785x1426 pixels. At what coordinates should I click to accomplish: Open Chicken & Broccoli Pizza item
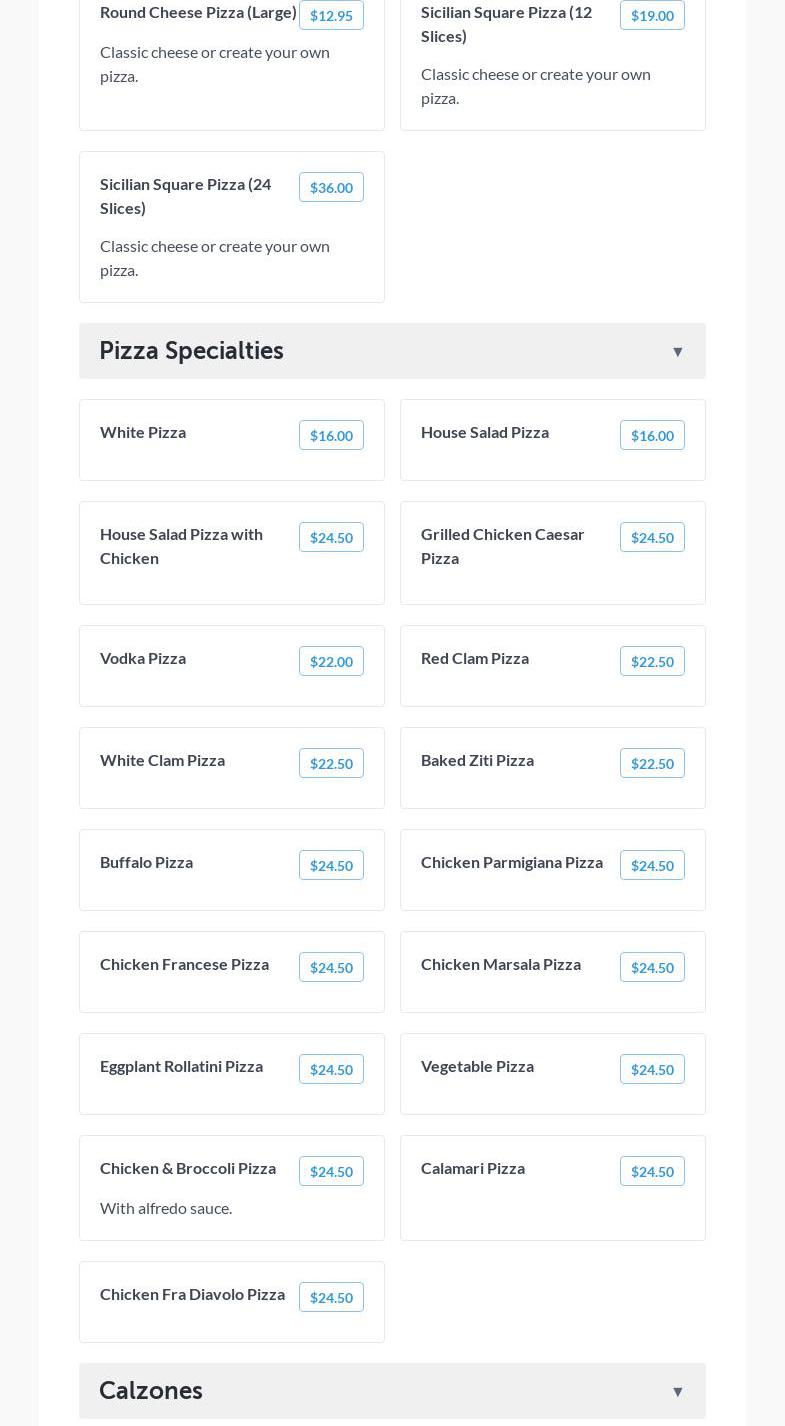pos(188,1169)
